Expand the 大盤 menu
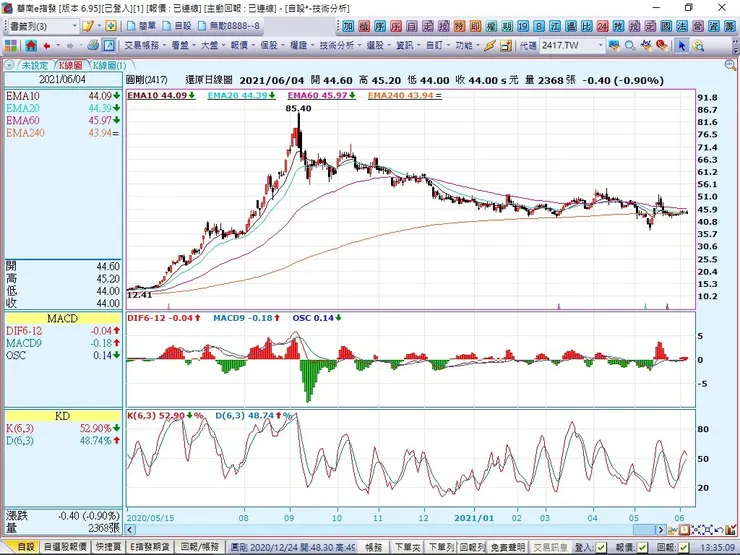This screenshot has height=555, width=740. 212,46
